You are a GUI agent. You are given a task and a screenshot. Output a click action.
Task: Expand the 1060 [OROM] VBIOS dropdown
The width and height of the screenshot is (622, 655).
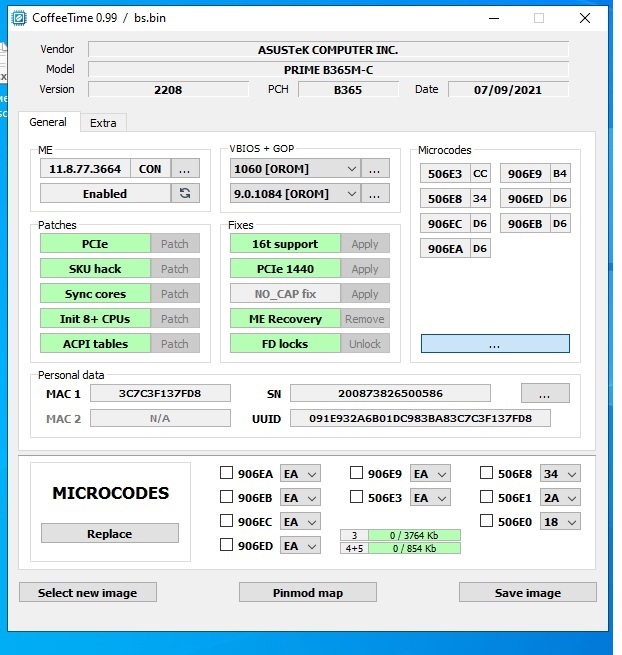[x=295, y=169]
